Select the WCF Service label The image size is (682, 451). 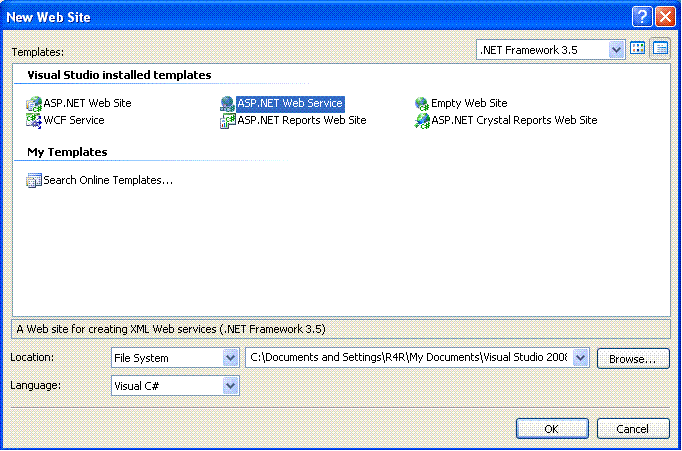click(74, 120)
